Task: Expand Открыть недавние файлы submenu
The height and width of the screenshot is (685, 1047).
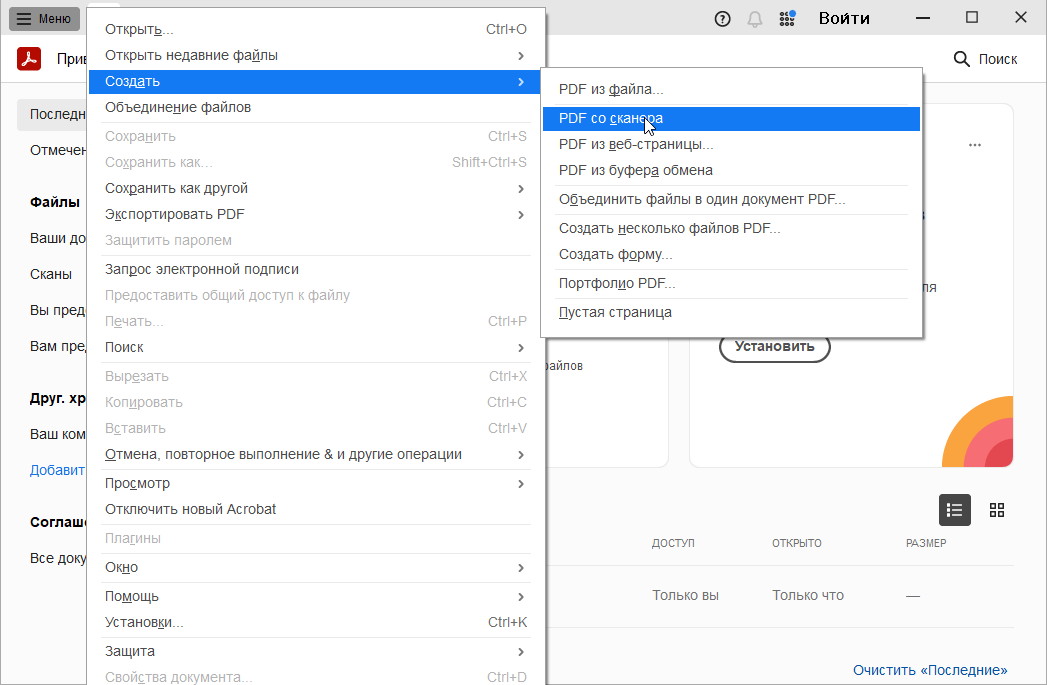Action: [316, 55]
